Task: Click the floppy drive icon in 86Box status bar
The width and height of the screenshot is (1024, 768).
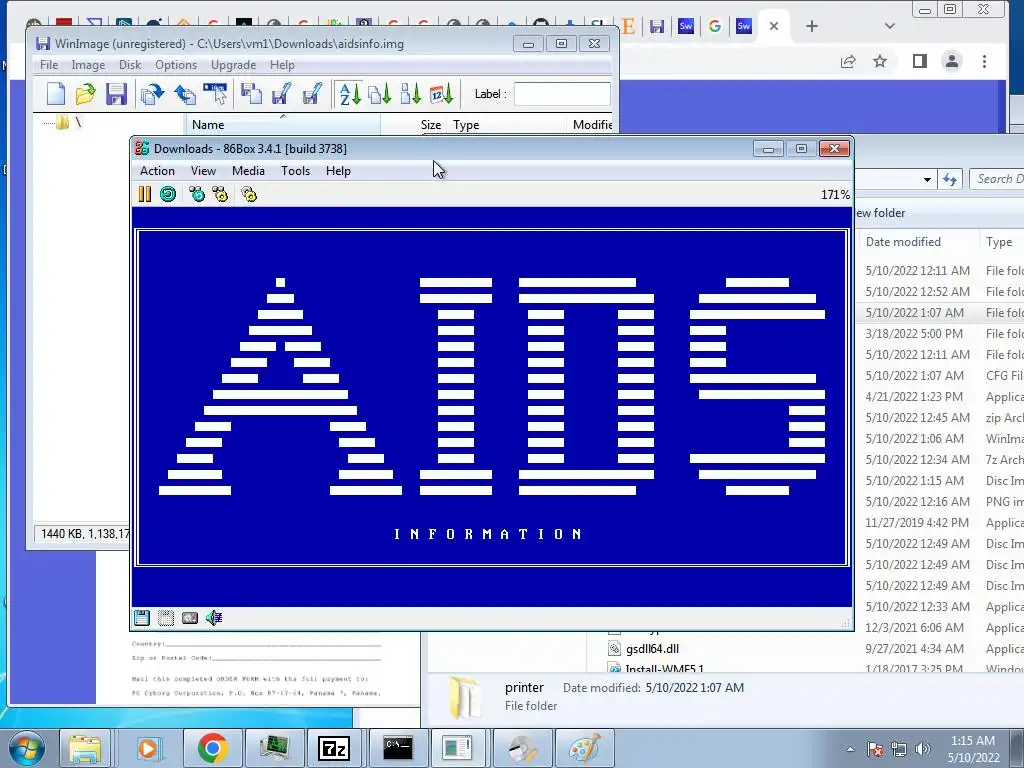Action: 142,618
